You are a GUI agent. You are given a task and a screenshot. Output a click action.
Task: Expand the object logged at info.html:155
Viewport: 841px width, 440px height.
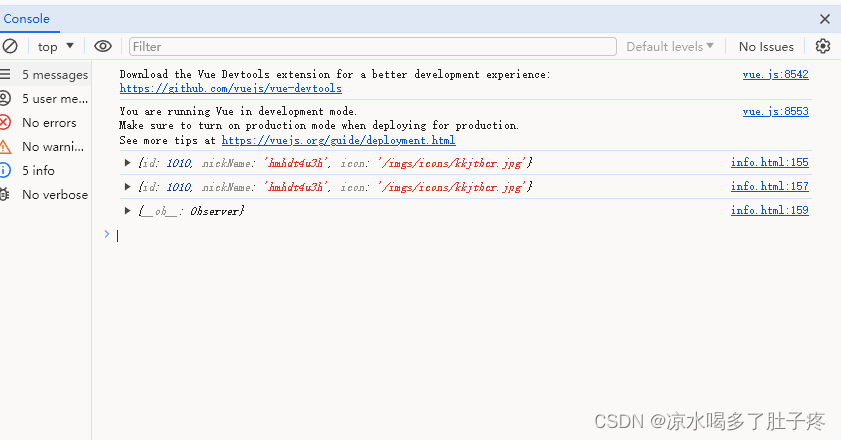click(x=128, y=163)
